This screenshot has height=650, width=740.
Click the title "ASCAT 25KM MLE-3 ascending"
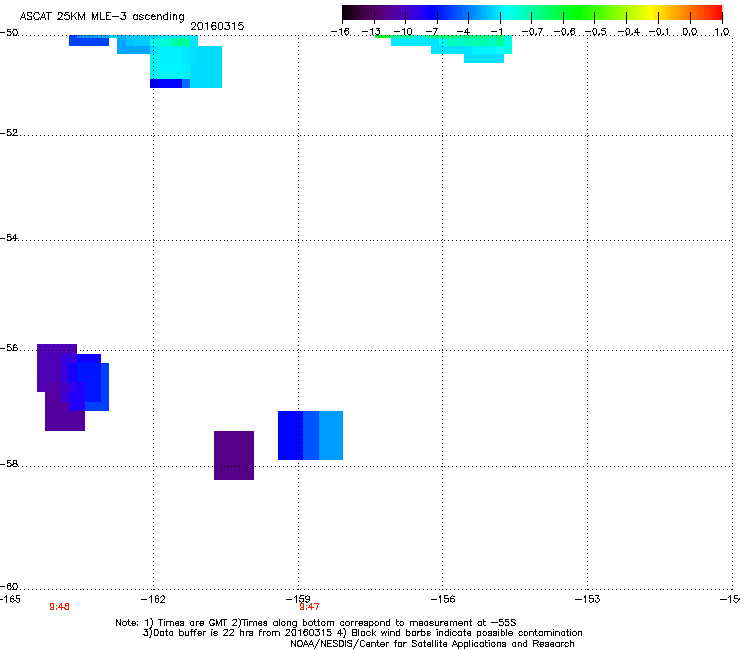pos(102,17)
